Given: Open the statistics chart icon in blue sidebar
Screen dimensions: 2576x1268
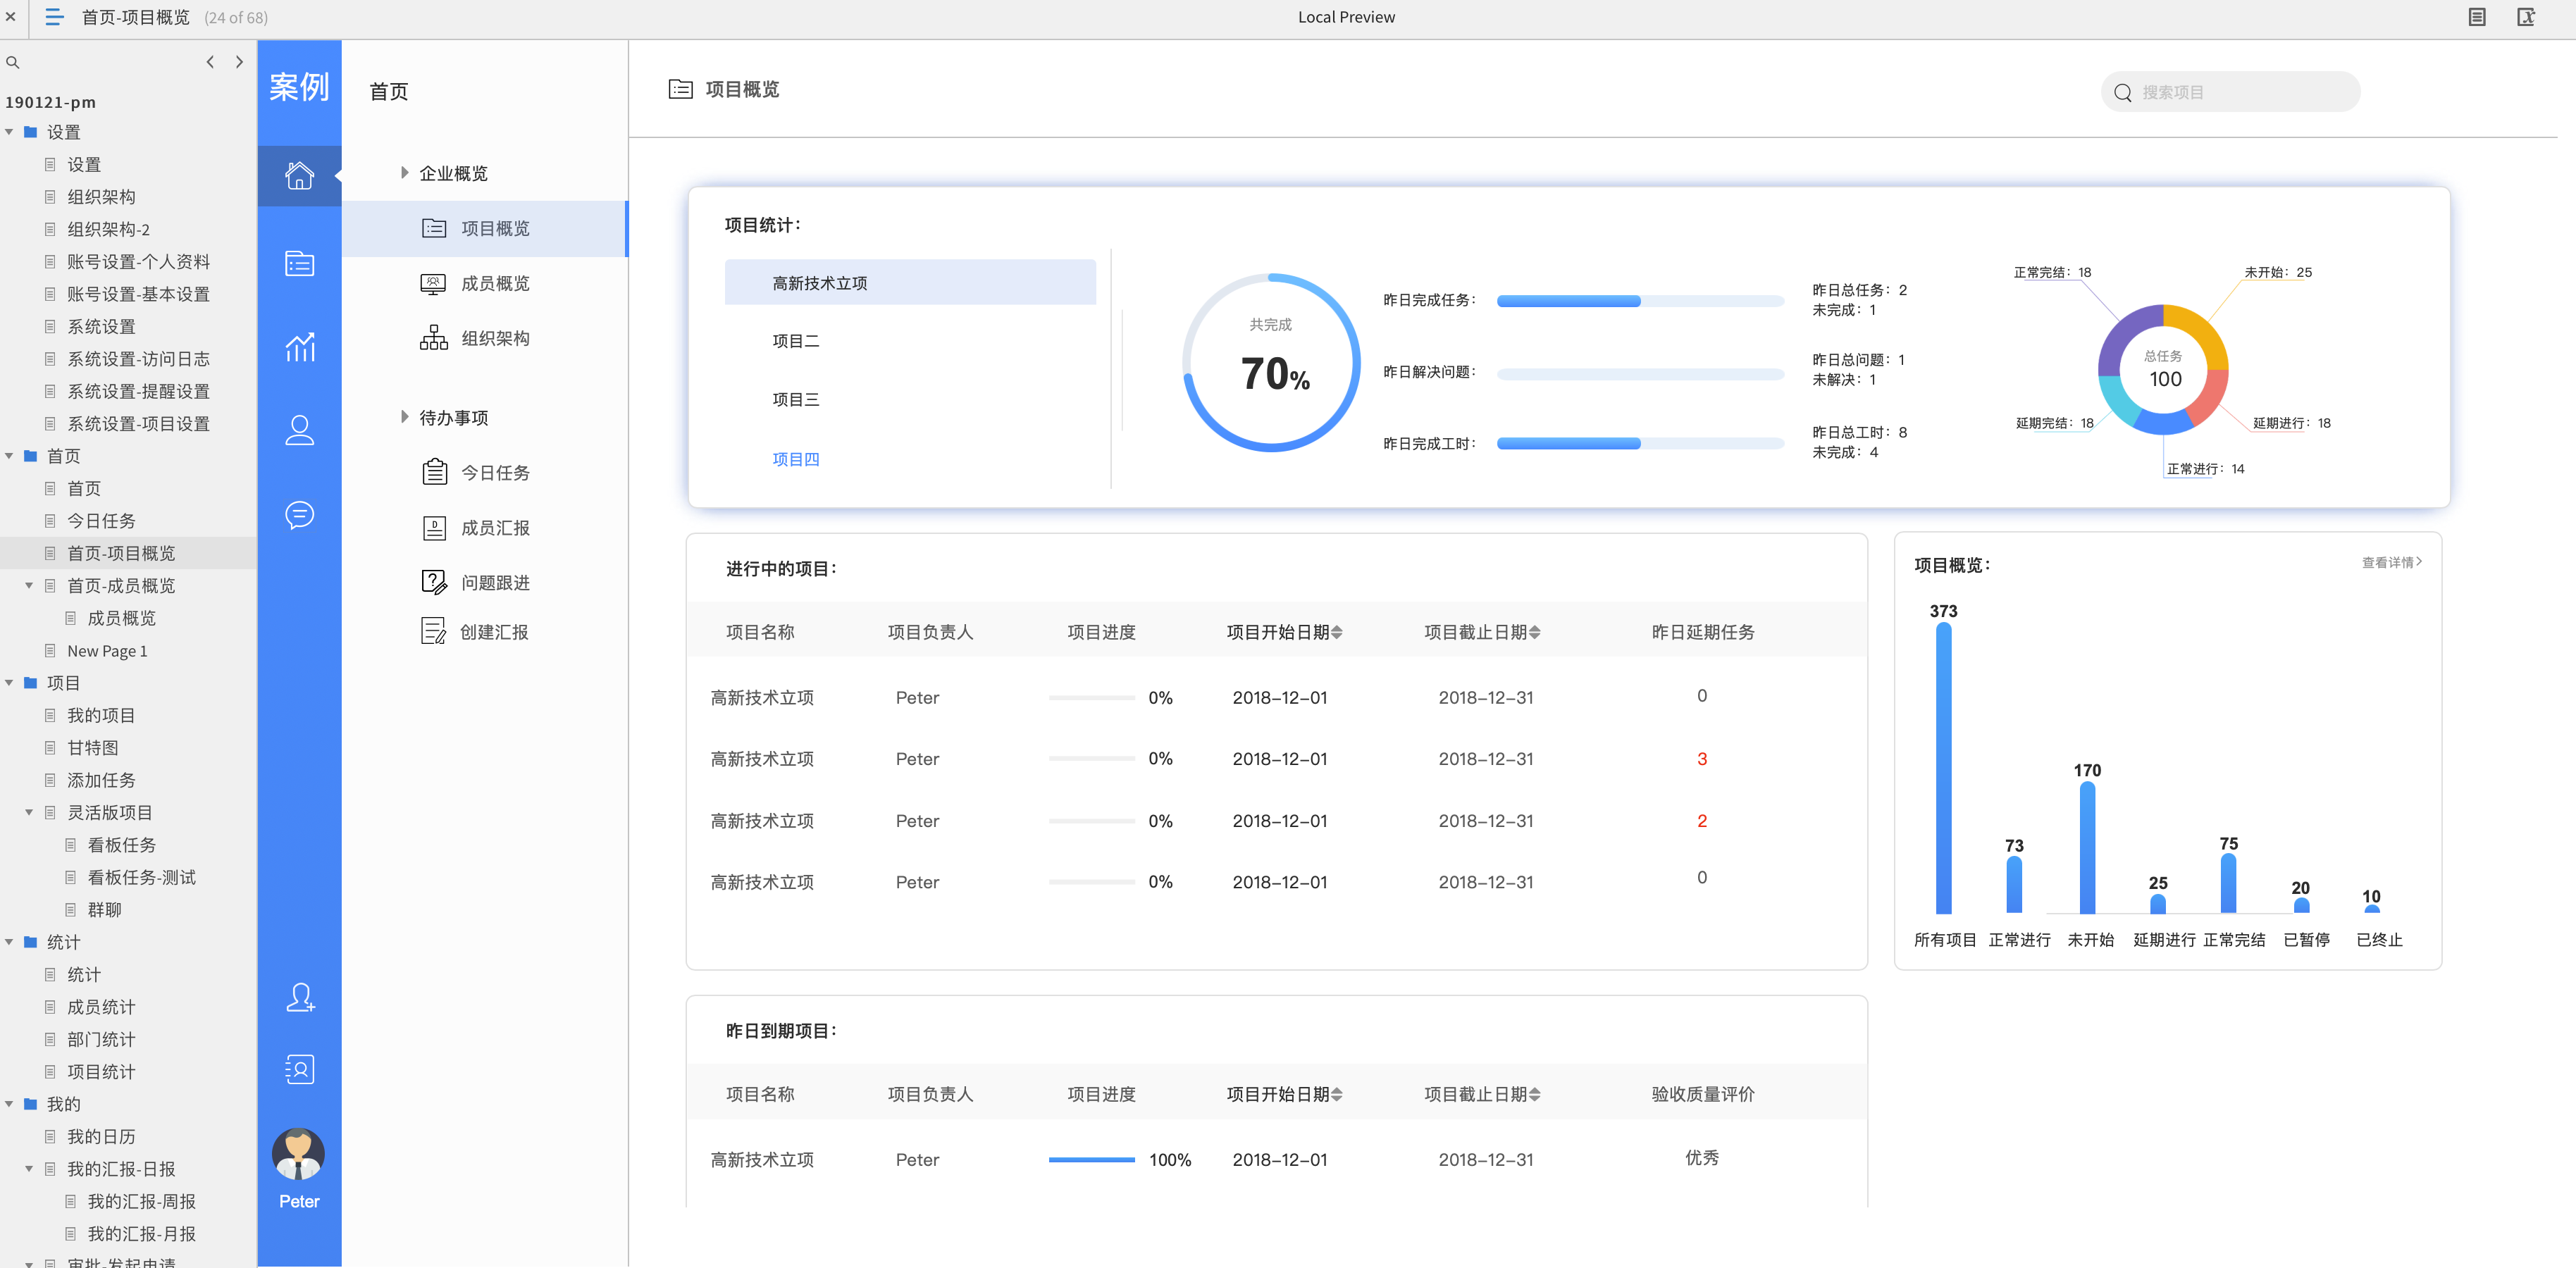Looking at the screenshot, I should 299,347.
